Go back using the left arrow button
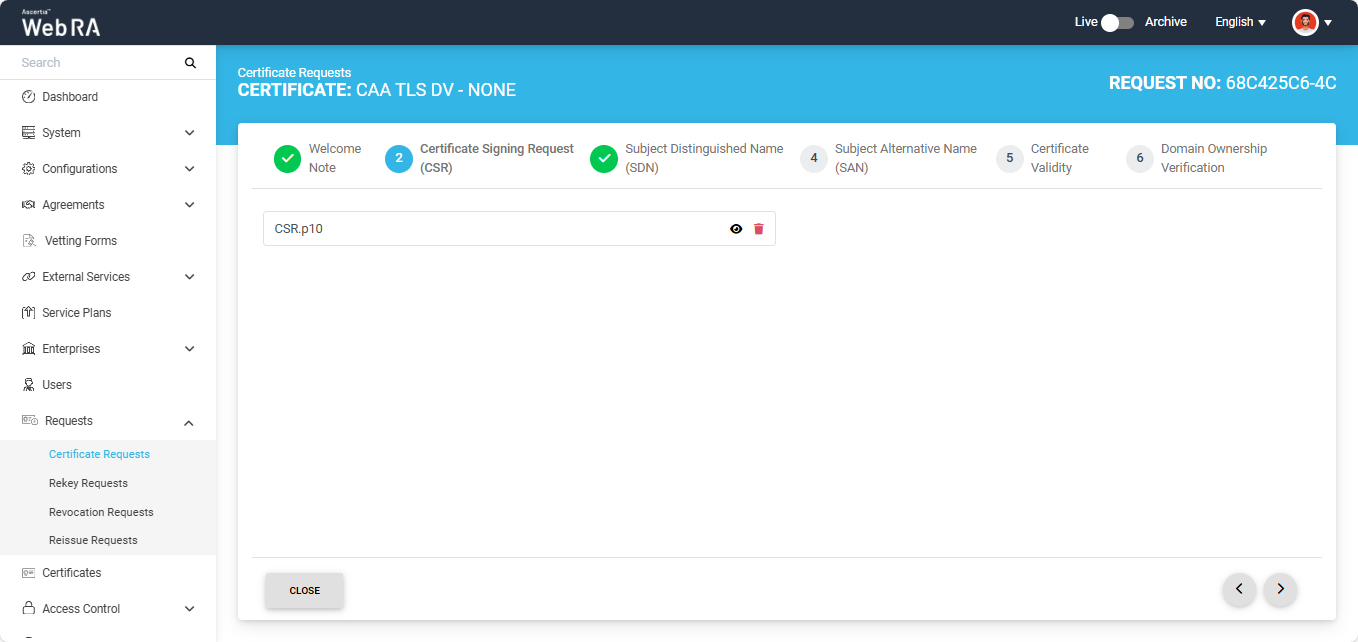This screenshot has height=642, width=1358. 1239,589
